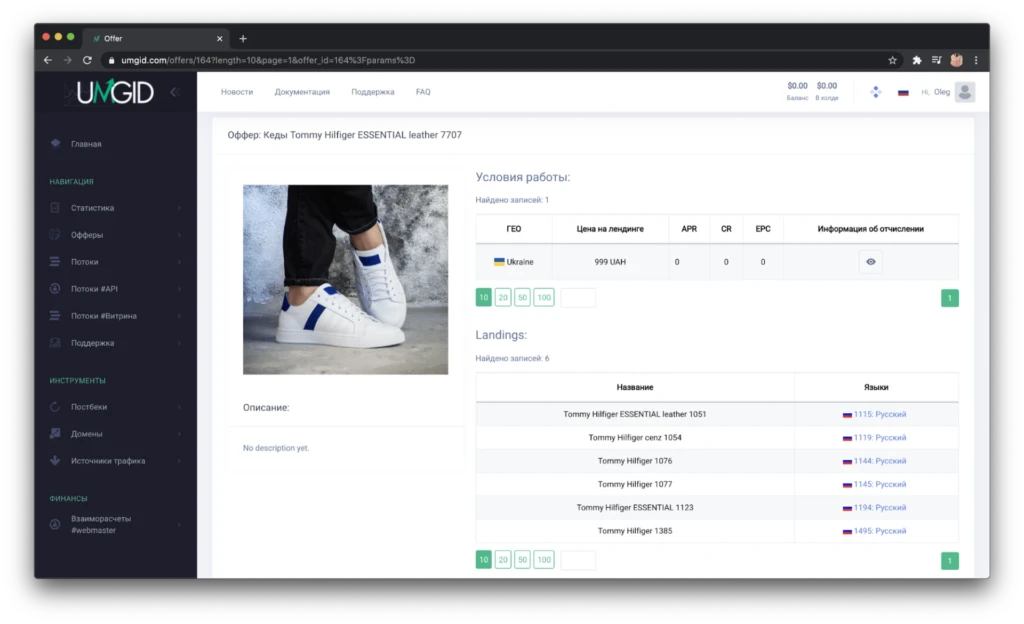
Task: Open the Новости top menu
Action: (236, 92)
